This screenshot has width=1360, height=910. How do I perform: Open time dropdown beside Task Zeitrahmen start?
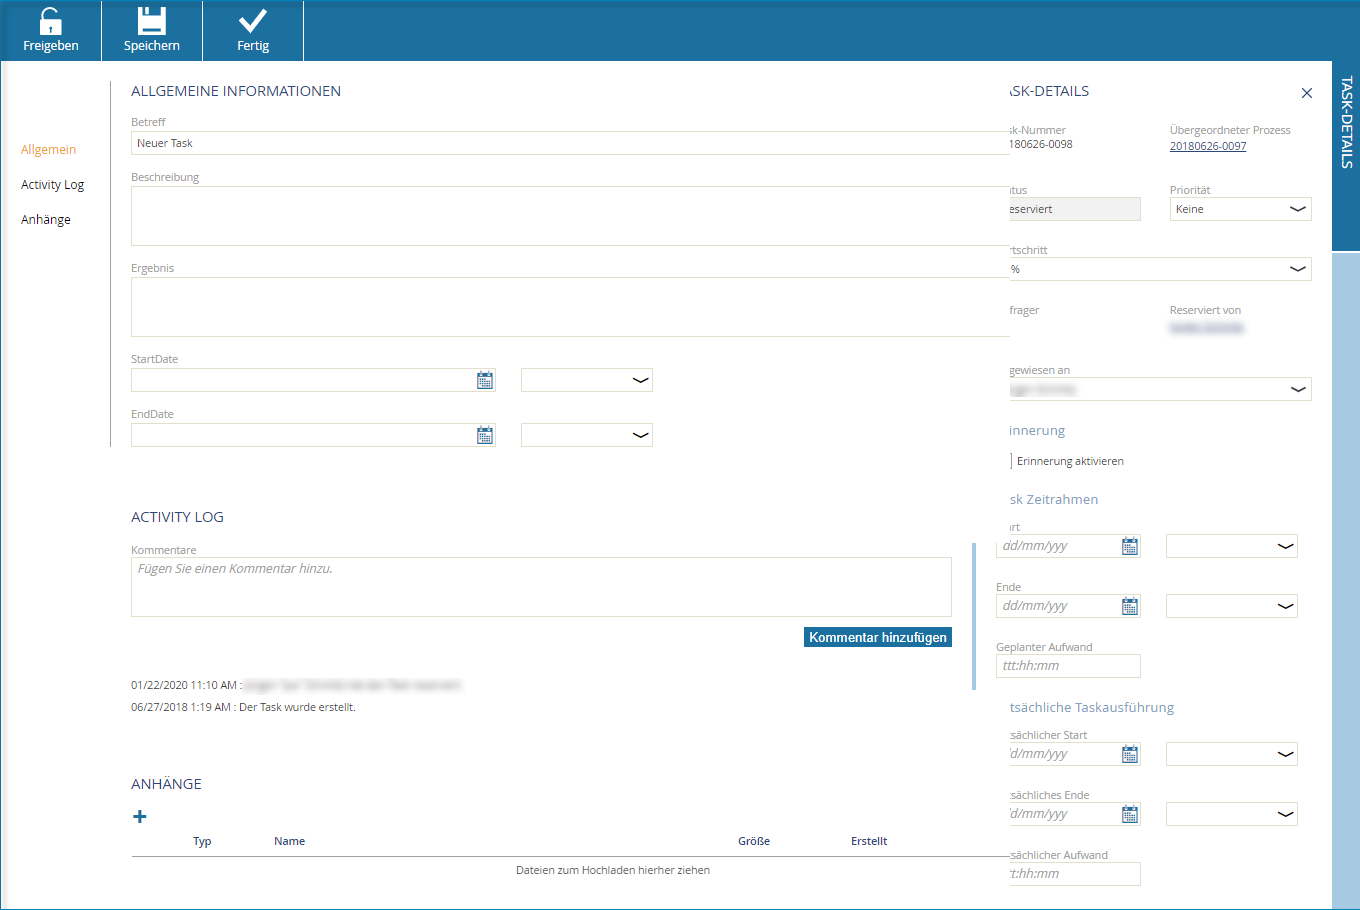1232,546
